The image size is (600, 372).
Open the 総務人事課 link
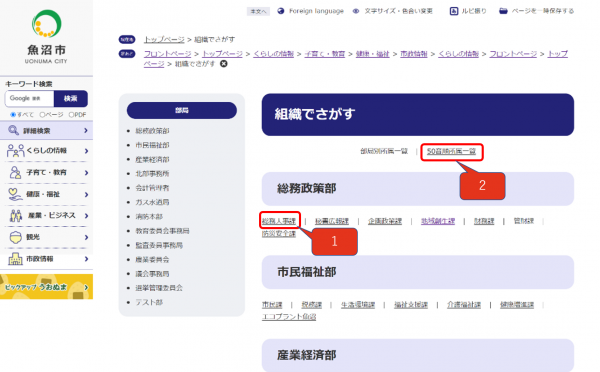279,221
